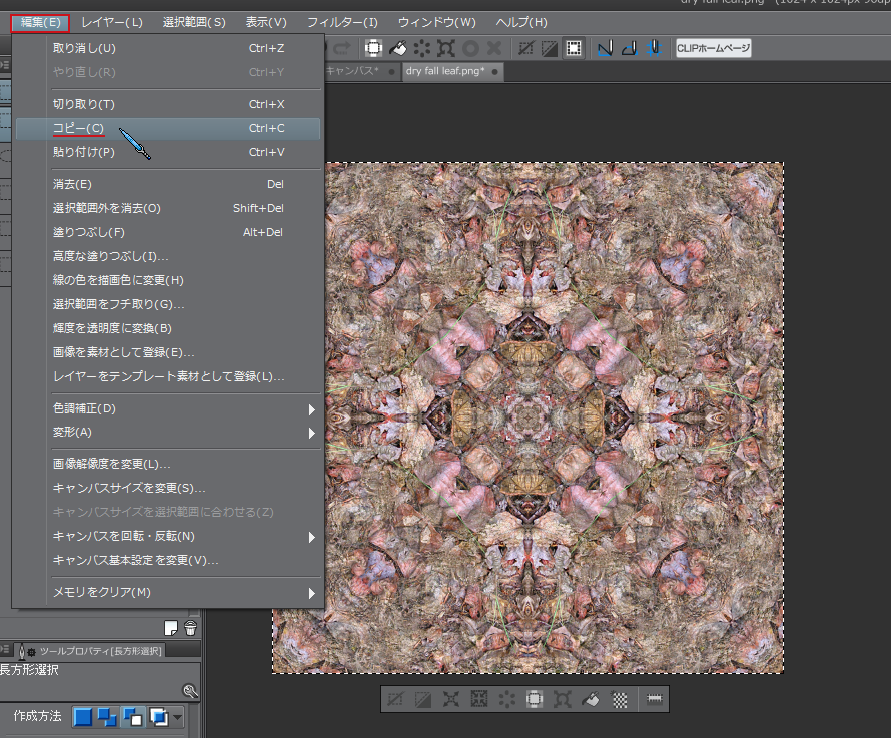Open the フィルター(I) menu
891x738 pixels.
pos(342,22)
